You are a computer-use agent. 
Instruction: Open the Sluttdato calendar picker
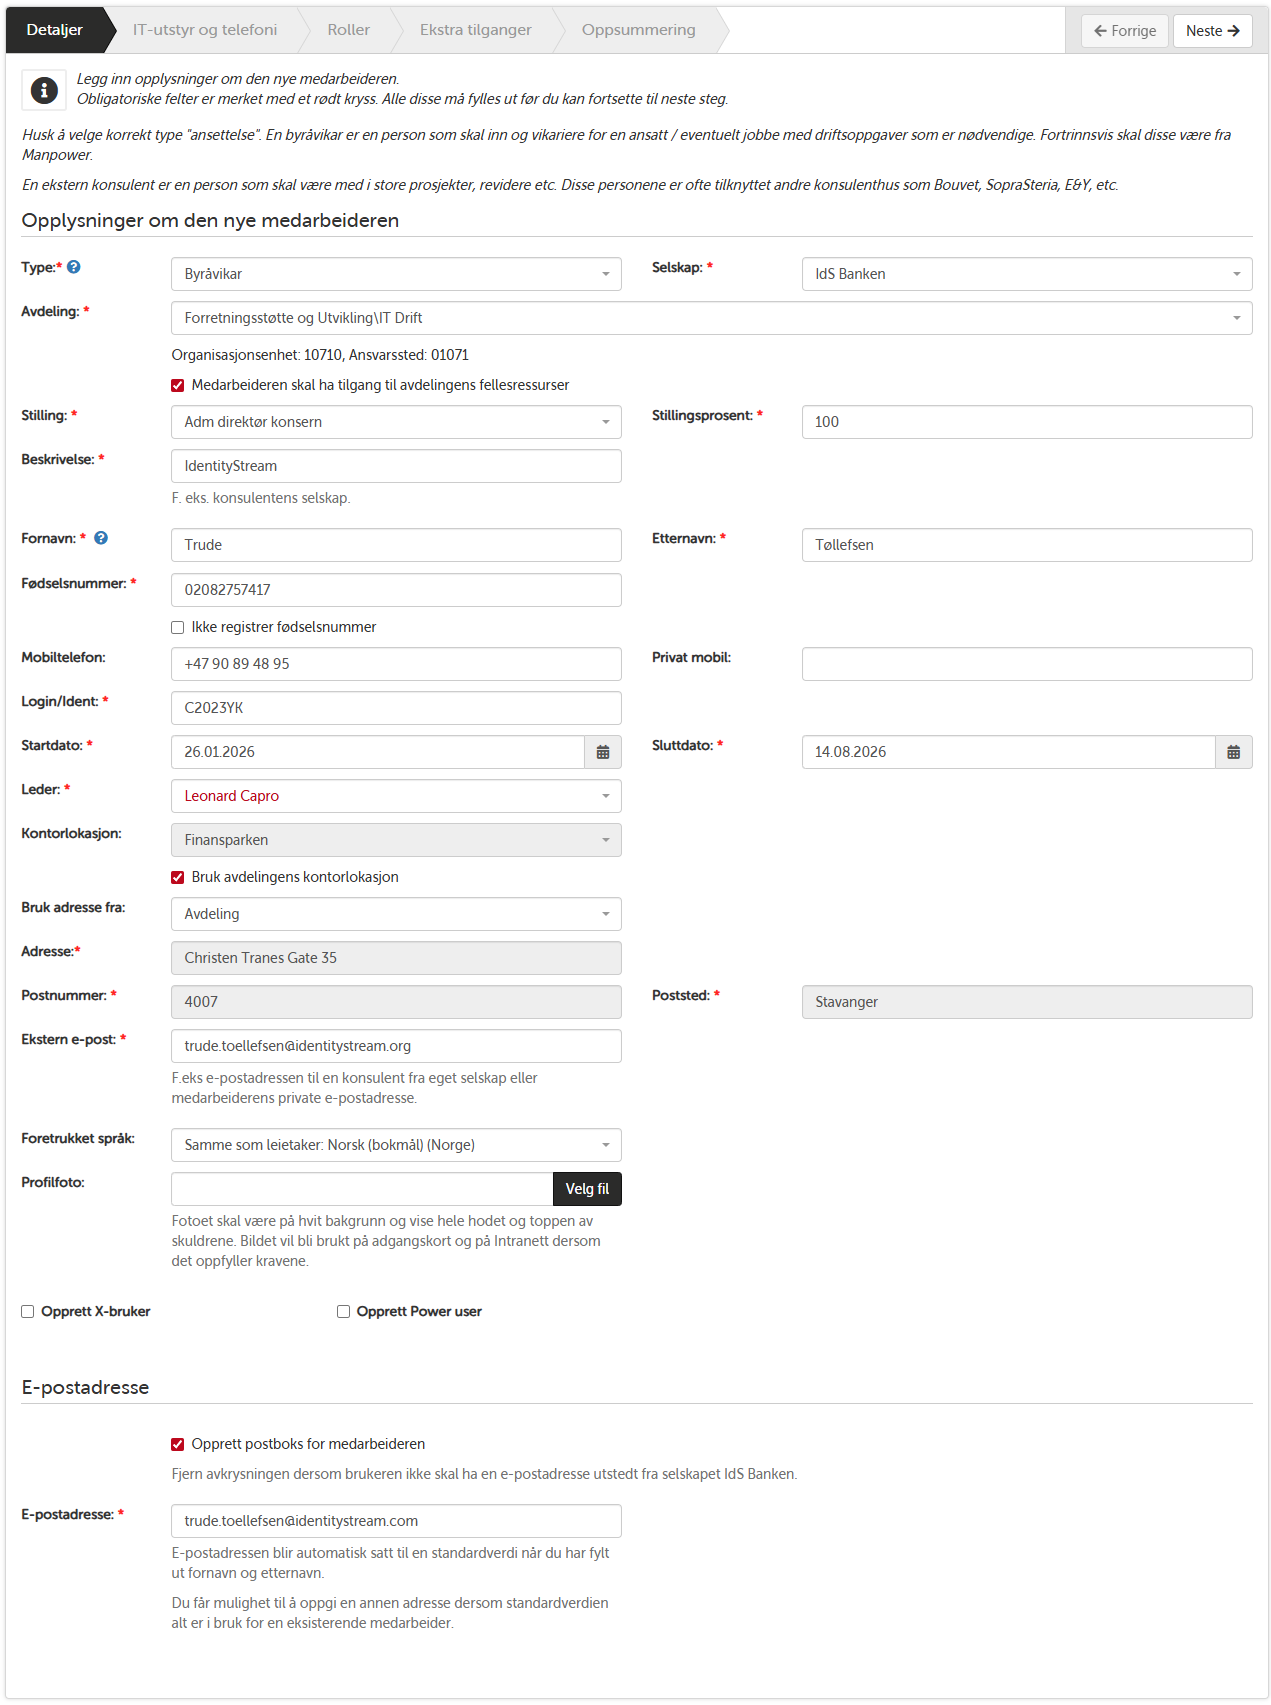pyautogui.click(x=1233, y=752)
